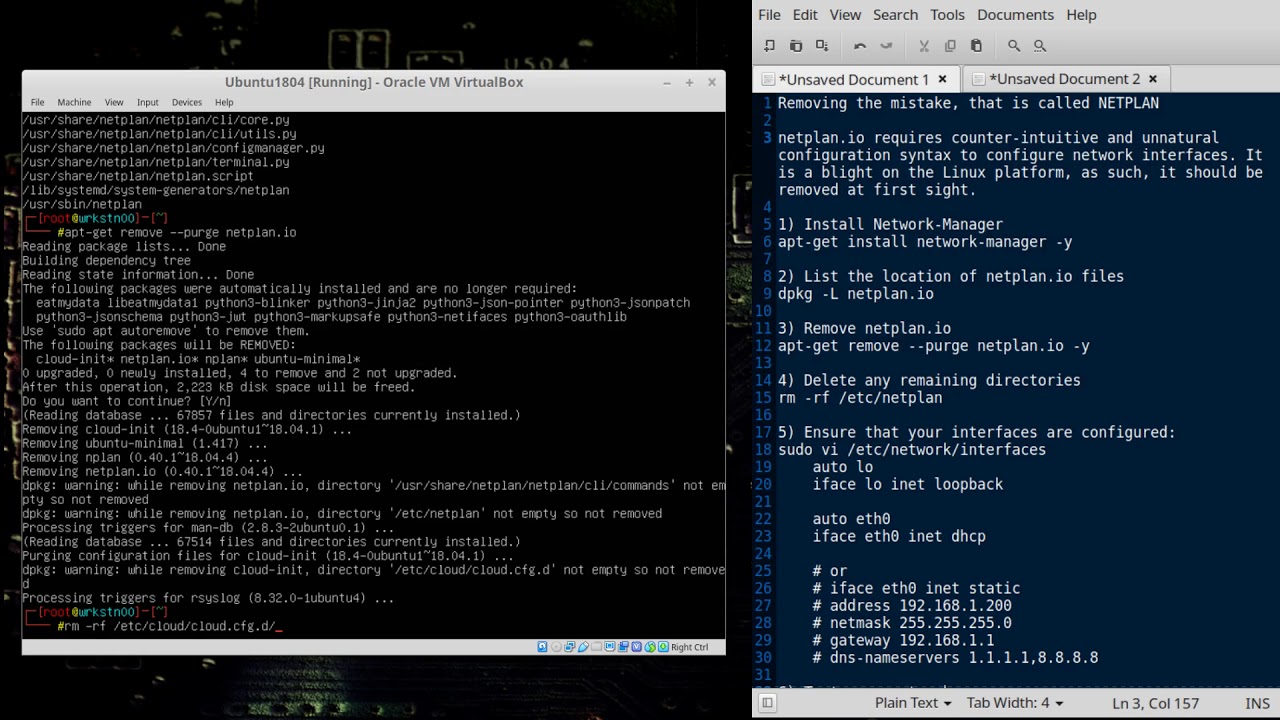Open VirtualBox Help menu

pyautogui.click(x=224, y=102)
